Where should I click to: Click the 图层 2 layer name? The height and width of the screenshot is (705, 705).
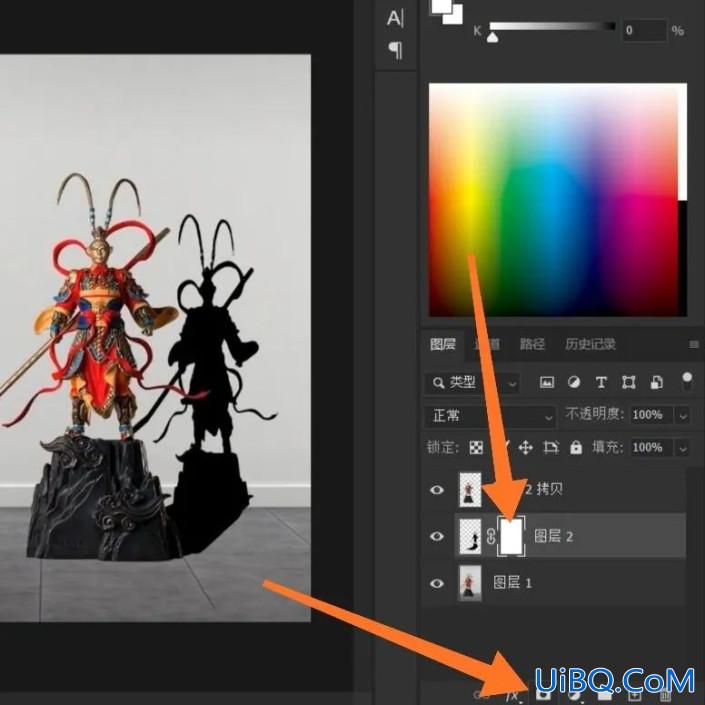coord(553,536)
